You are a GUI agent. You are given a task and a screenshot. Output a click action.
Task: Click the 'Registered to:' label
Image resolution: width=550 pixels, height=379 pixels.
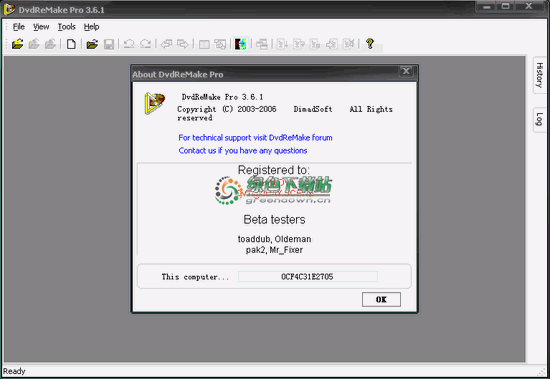coord(274,170)
